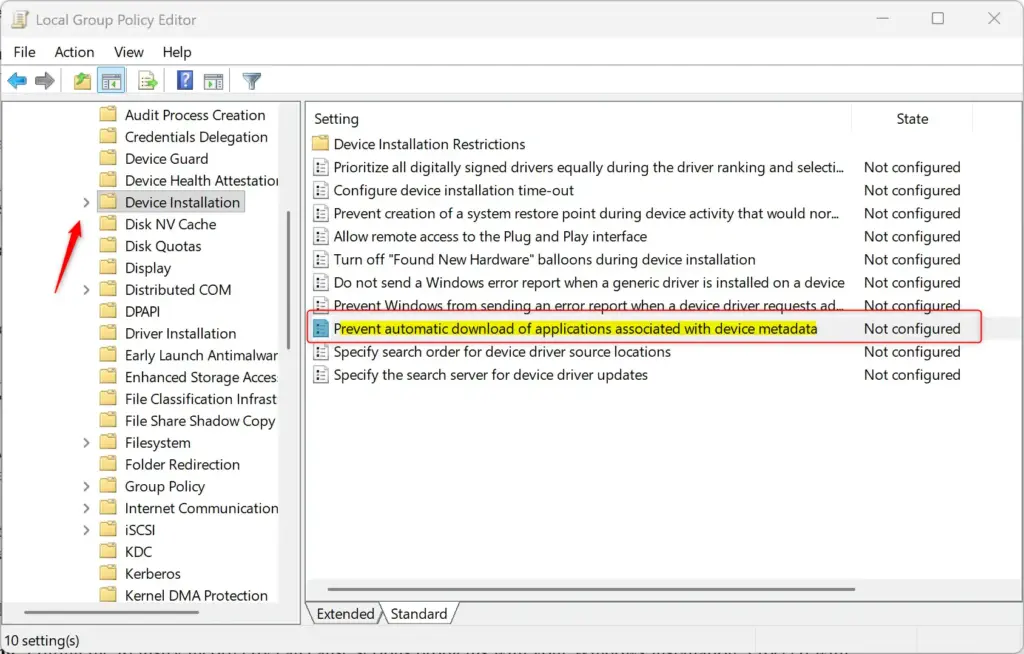Select Device Health Attestation folder

tap(201, 180)
